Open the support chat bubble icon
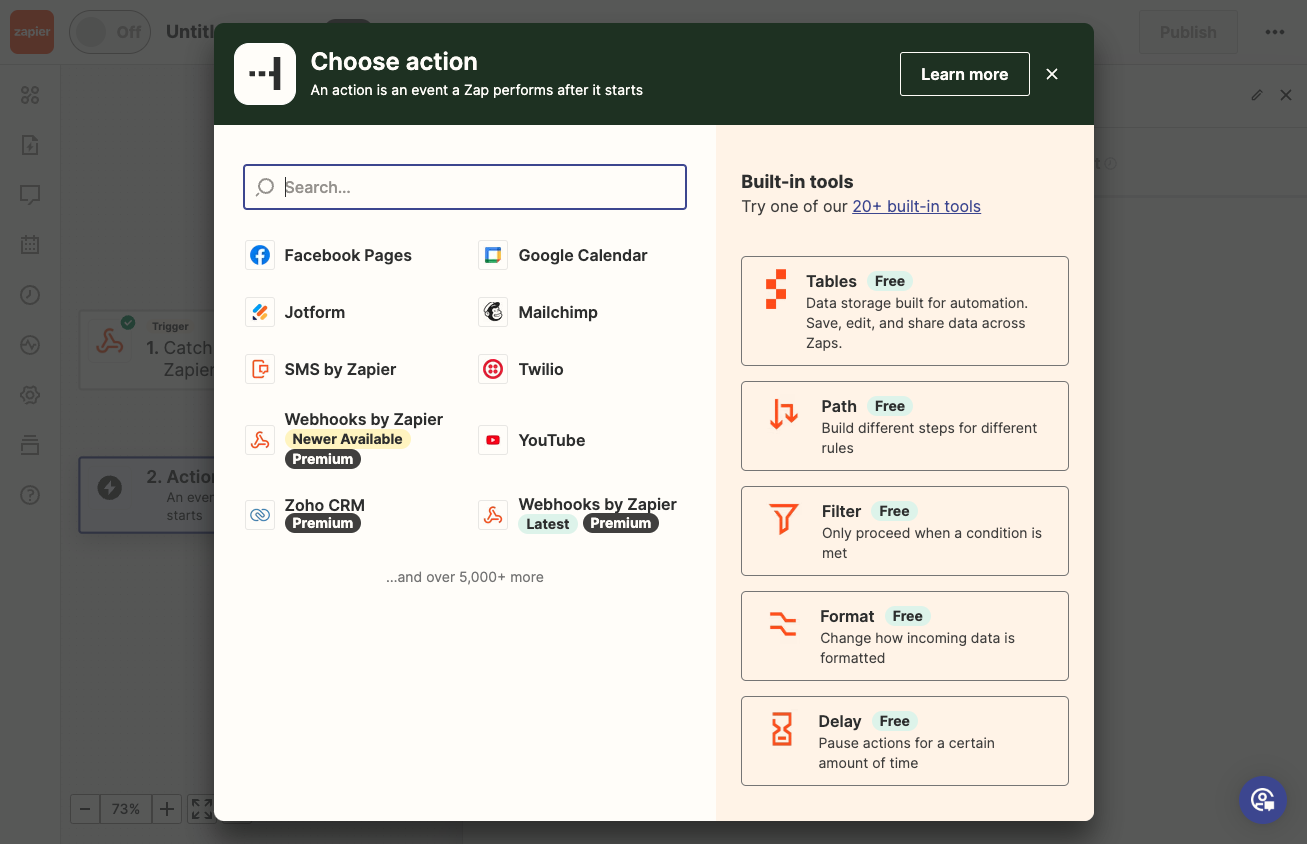The image size is (1307, 844). pos(1263,800)
